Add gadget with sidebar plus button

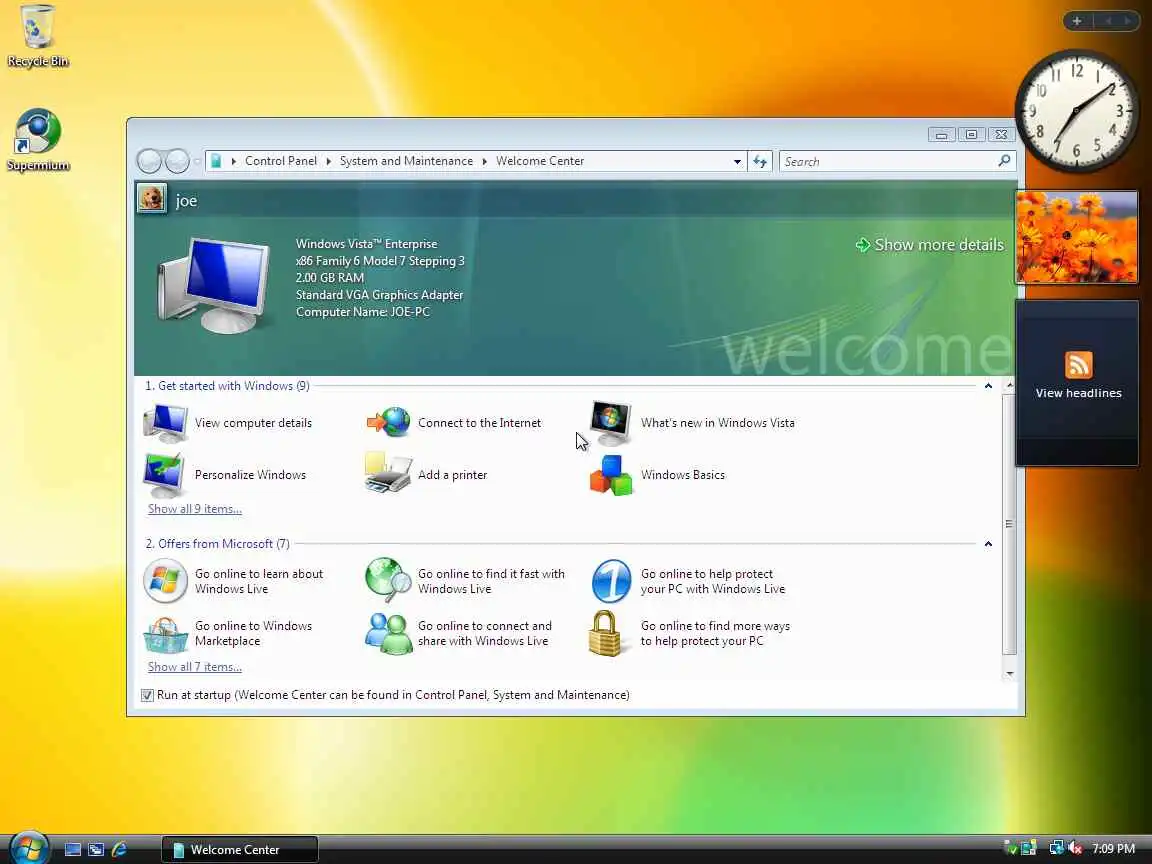[1077, 21]
